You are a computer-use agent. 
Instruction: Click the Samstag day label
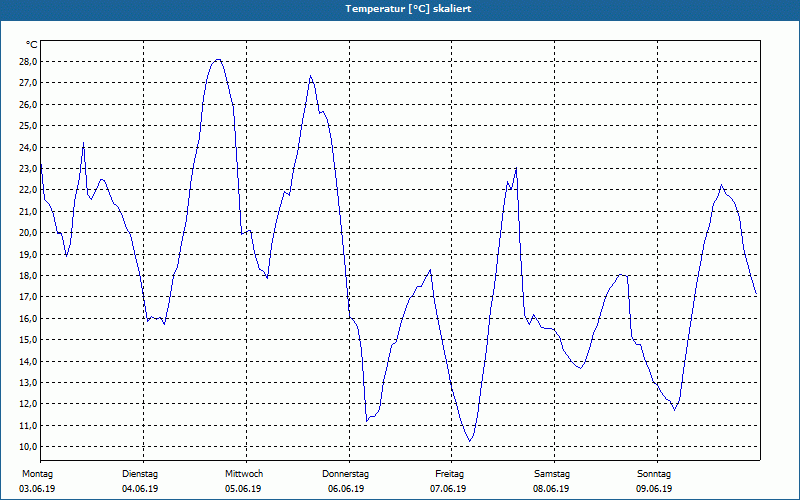point(552,474)
